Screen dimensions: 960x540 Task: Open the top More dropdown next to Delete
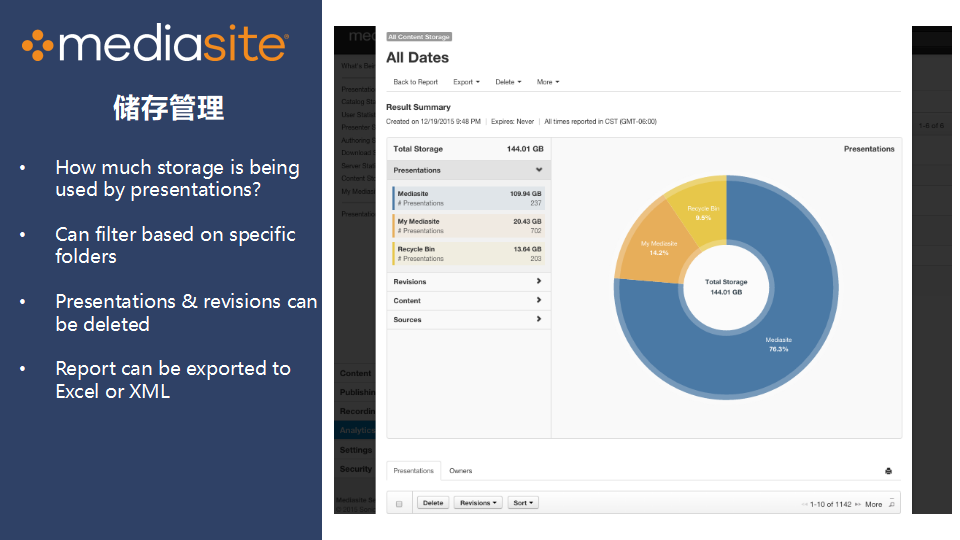[x=548, y=82]
